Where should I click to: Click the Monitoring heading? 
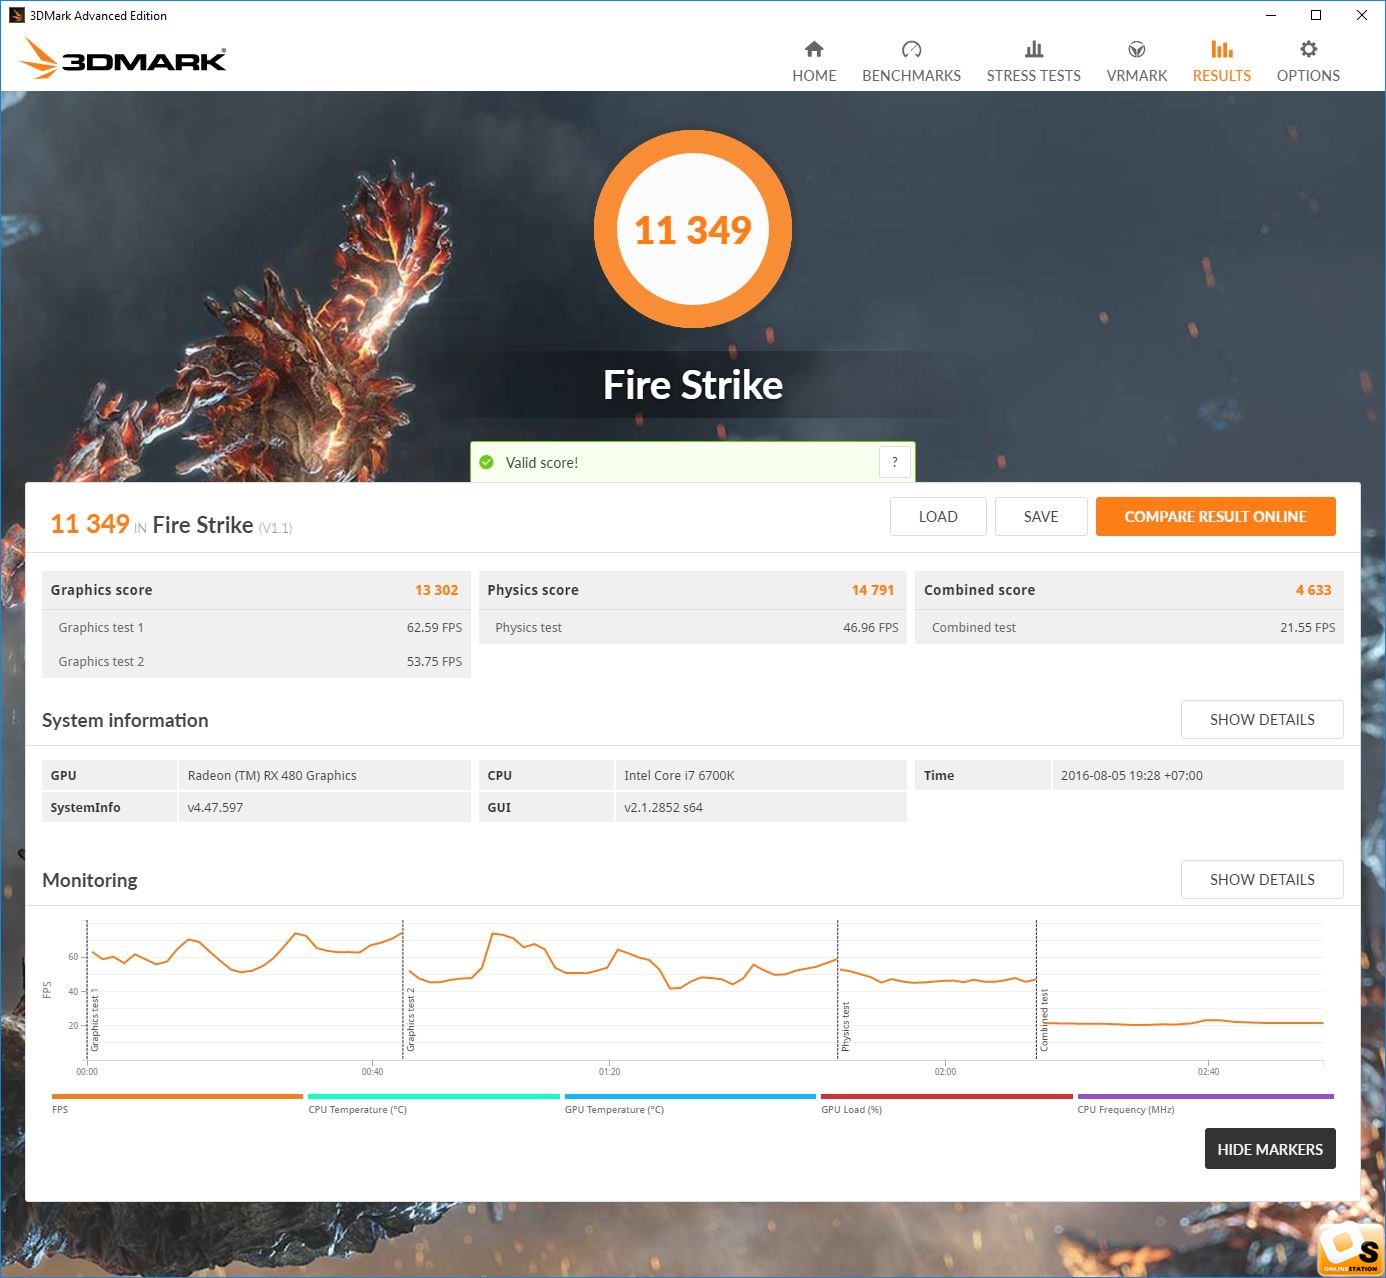[90, 880]
